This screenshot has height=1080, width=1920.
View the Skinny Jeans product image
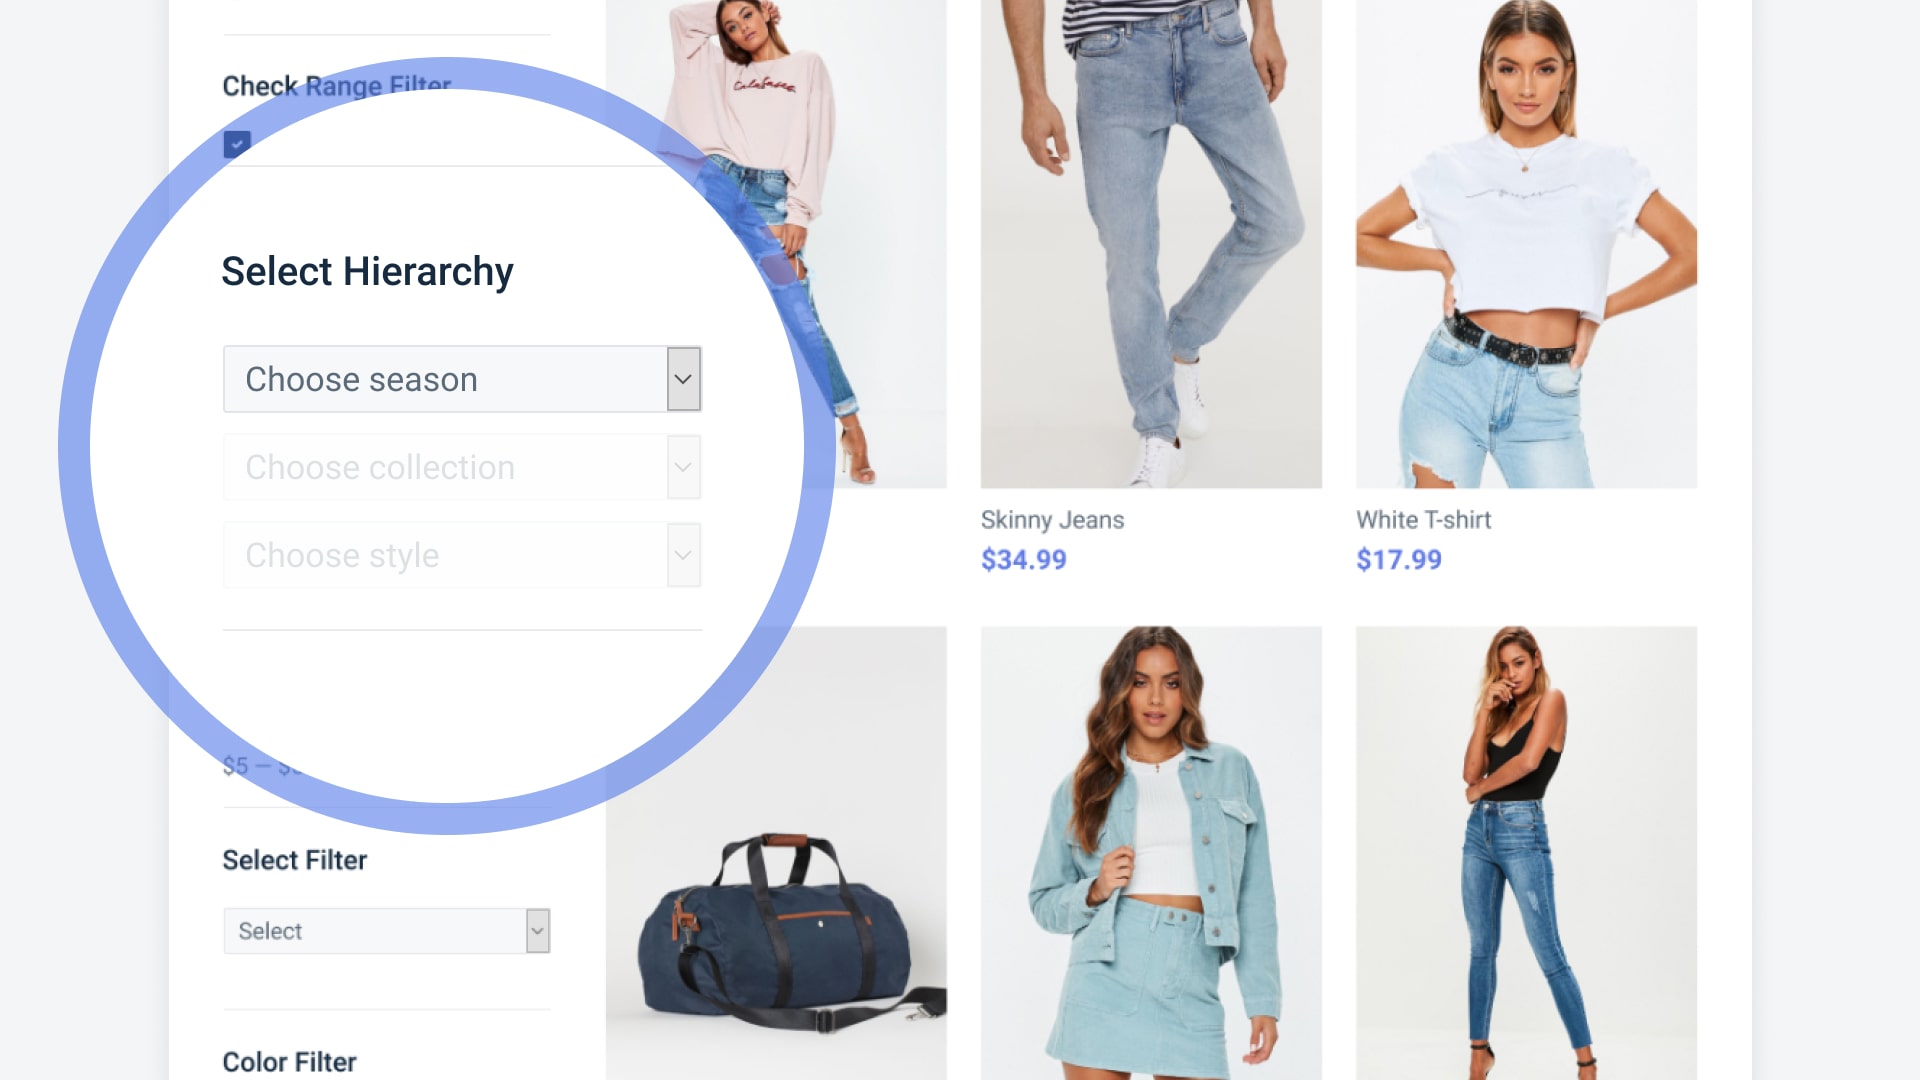click(1151, 244)
